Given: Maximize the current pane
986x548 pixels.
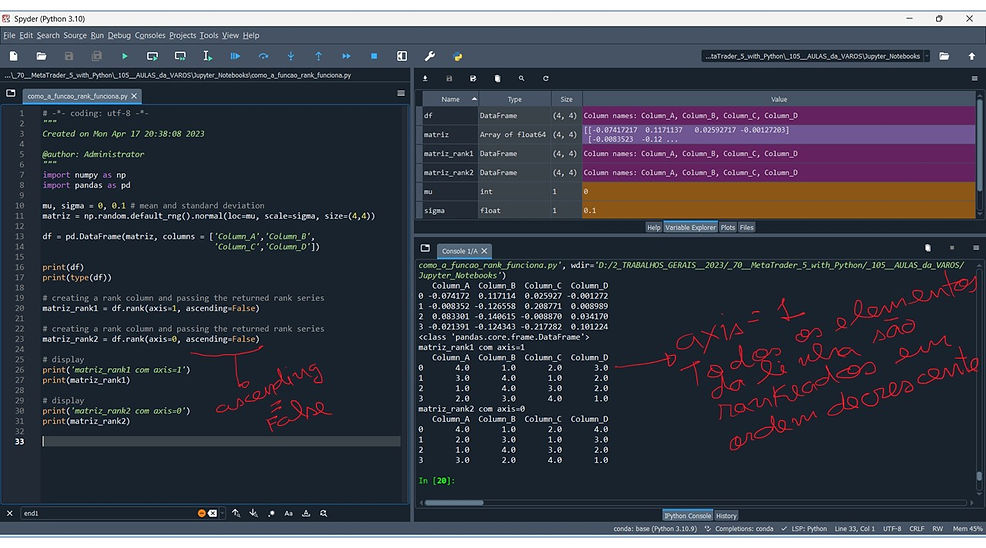Looking at the screenshot, I should (x=402, y=56).
